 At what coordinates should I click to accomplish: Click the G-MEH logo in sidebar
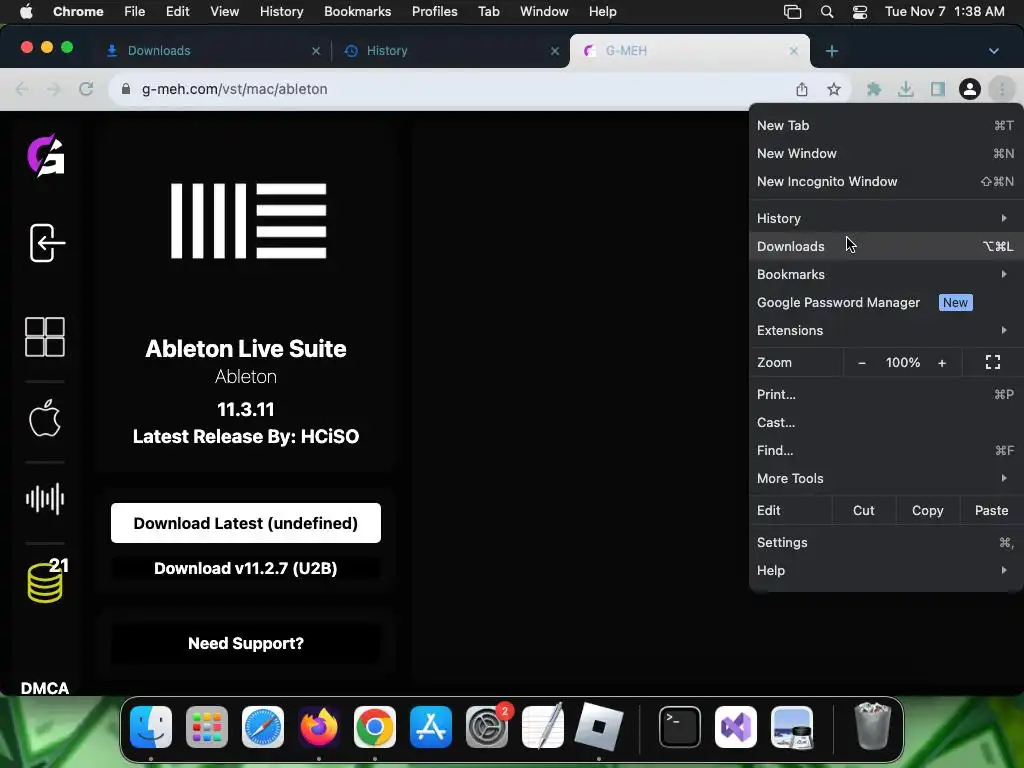tap(46, 155)
